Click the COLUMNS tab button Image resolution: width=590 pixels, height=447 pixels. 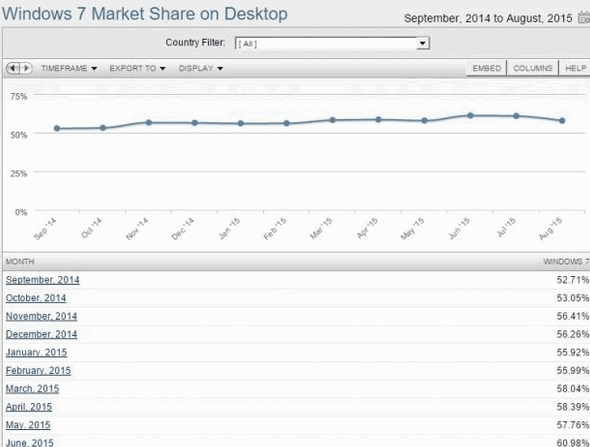coord(532,68)
